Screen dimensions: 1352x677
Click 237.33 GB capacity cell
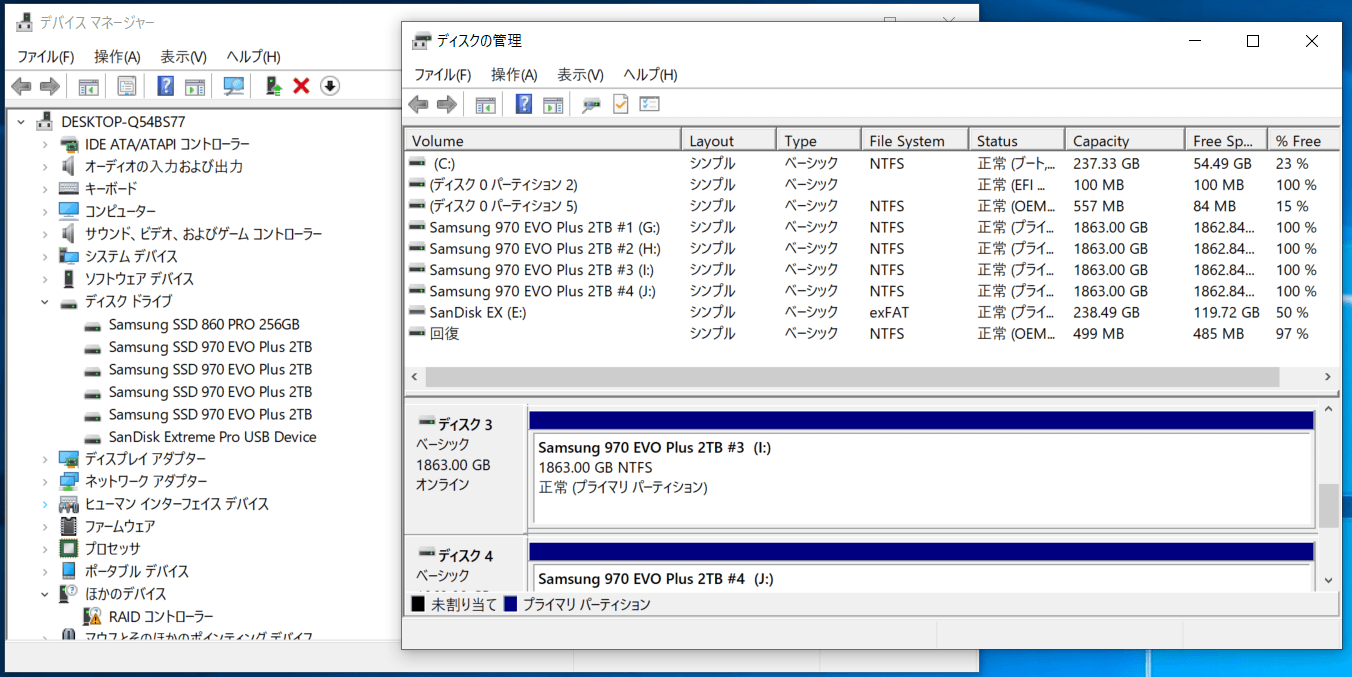[x=1106, y=163]
